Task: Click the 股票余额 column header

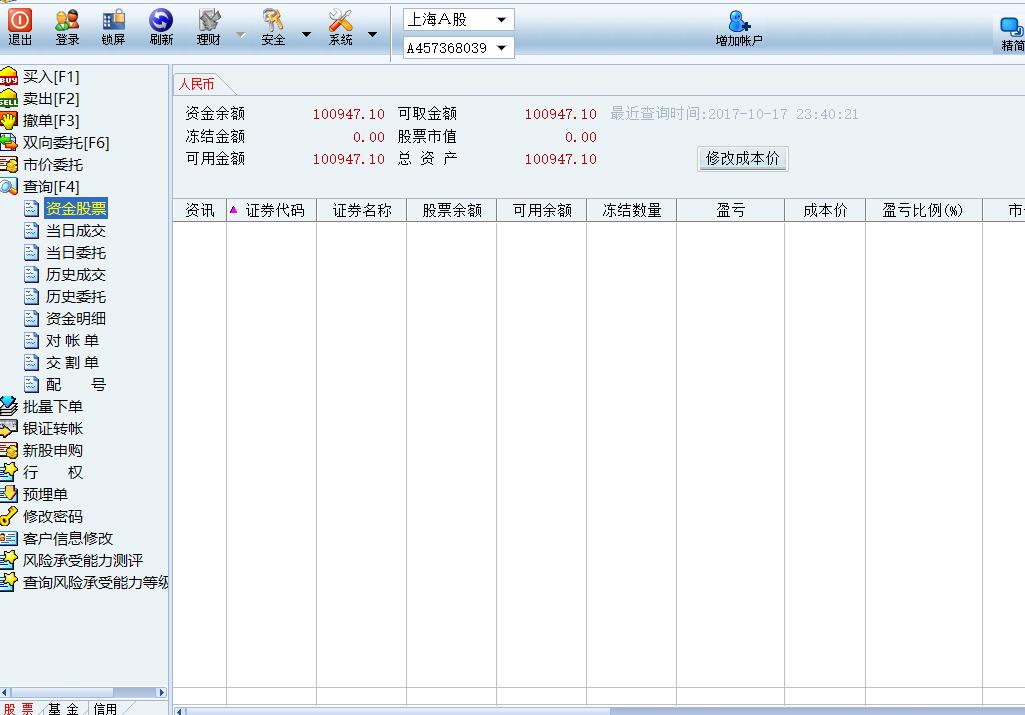Action: tap(452, 210)
